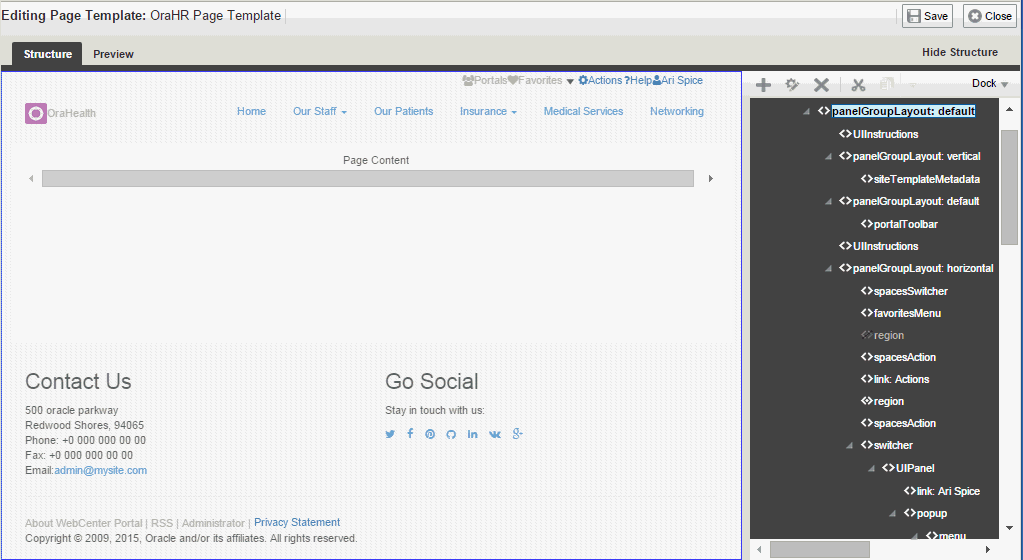
Task: Click the Networking navigation item
Action: point(677,112)
